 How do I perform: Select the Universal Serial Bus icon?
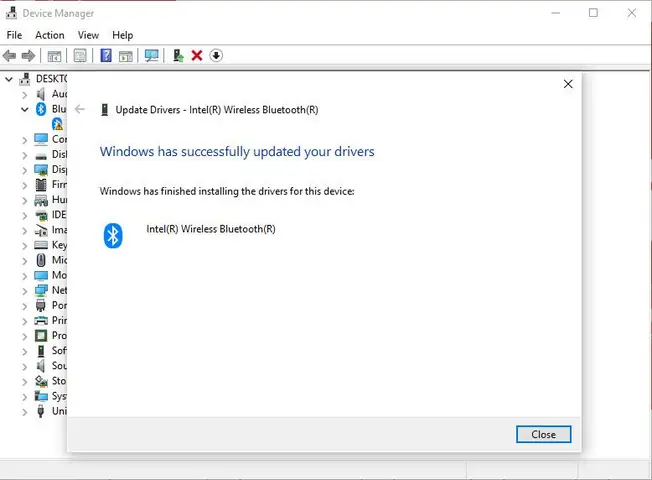41,411
